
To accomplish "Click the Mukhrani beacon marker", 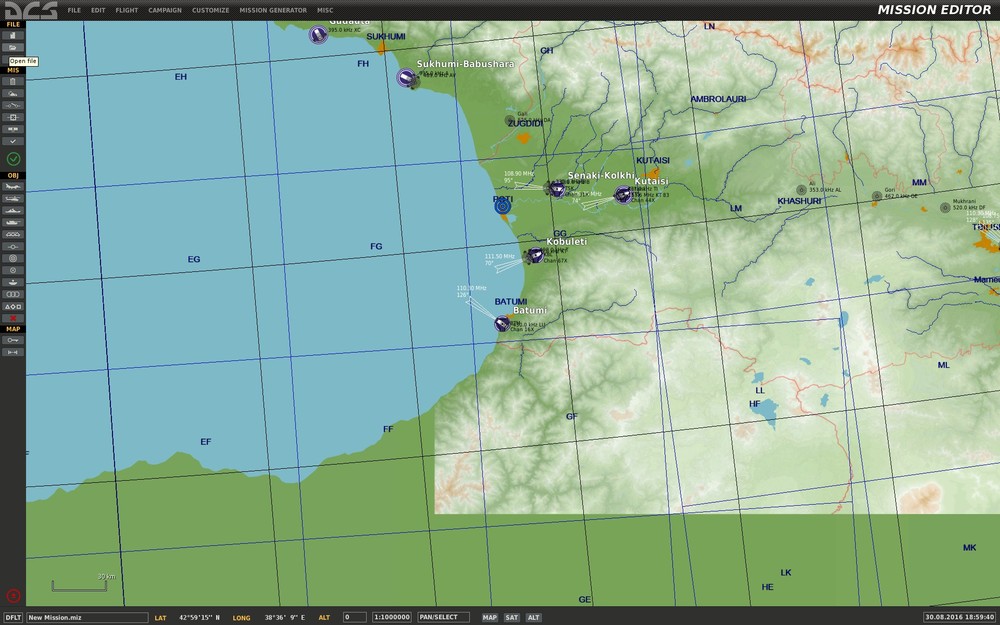I will pyautogui.click(x=945, y=207).
